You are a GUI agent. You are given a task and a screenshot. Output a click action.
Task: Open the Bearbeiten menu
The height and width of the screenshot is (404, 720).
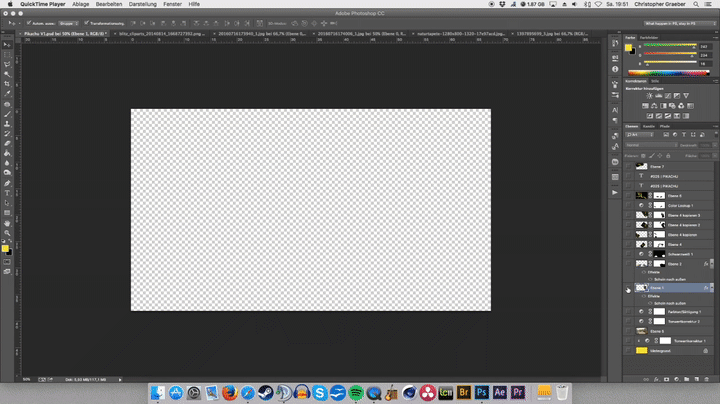coord(109,5)
